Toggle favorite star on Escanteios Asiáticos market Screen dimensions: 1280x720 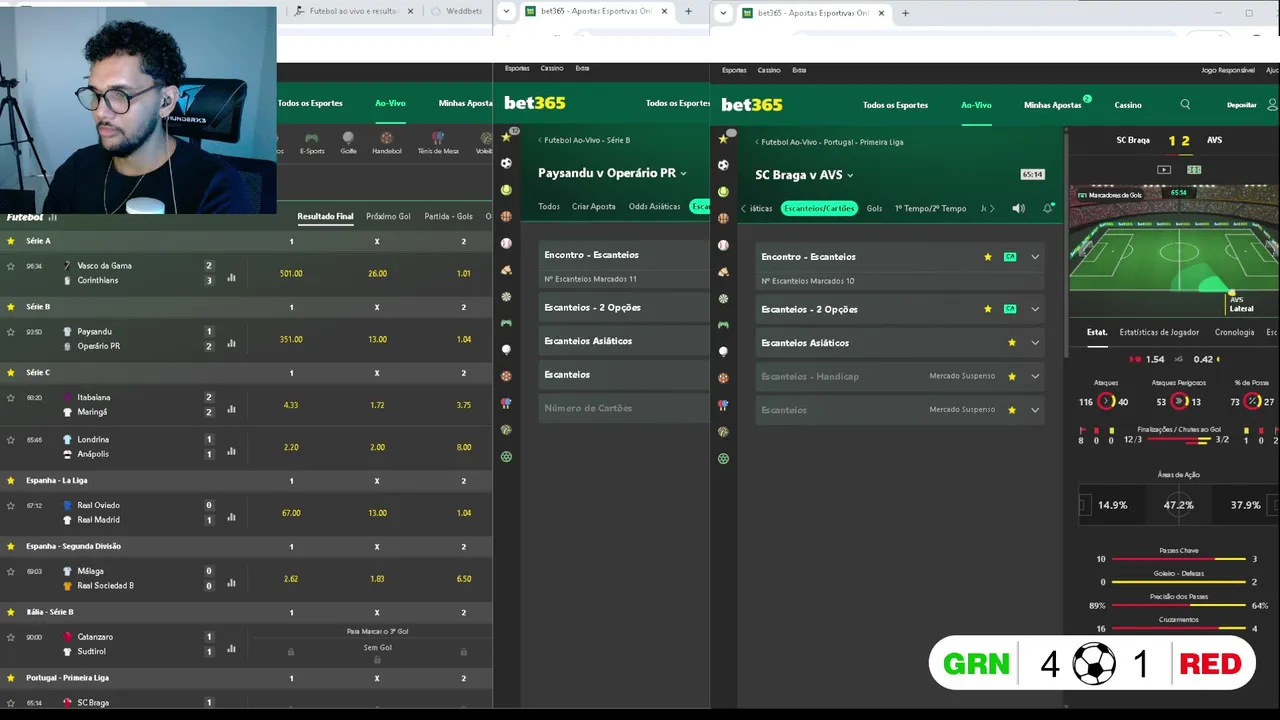1012,343
